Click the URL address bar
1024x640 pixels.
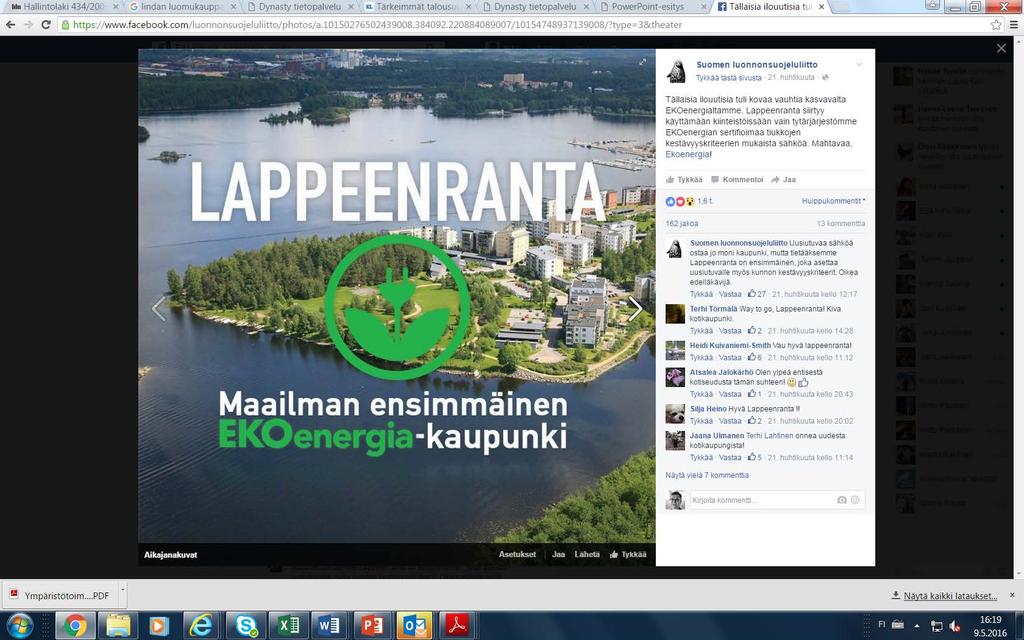pos(522,25)
